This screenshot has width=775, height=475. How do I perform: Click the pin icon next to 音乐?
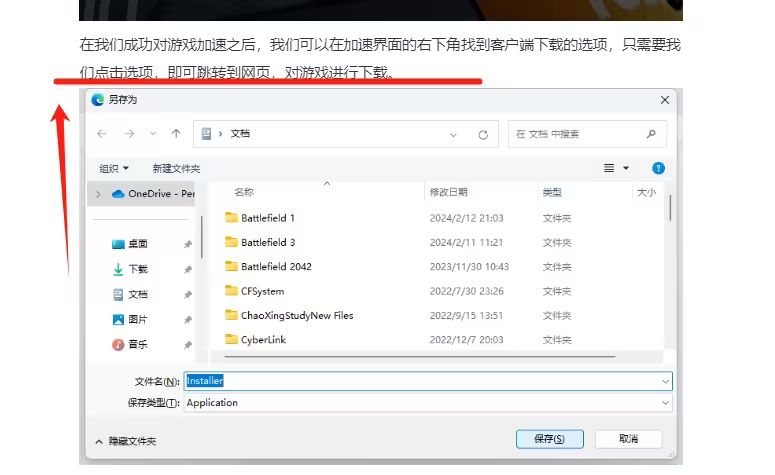click(x=188, y=345)
